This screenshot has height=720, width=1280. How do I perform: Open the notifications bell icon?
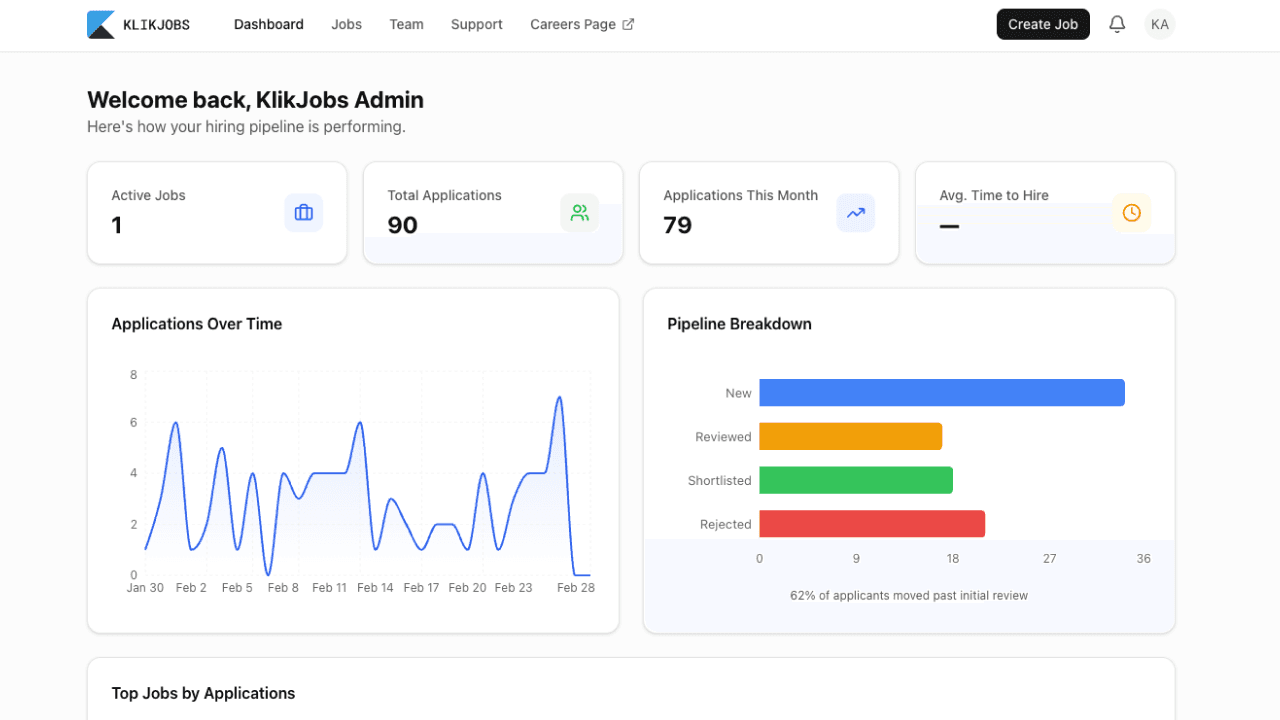1117,24
